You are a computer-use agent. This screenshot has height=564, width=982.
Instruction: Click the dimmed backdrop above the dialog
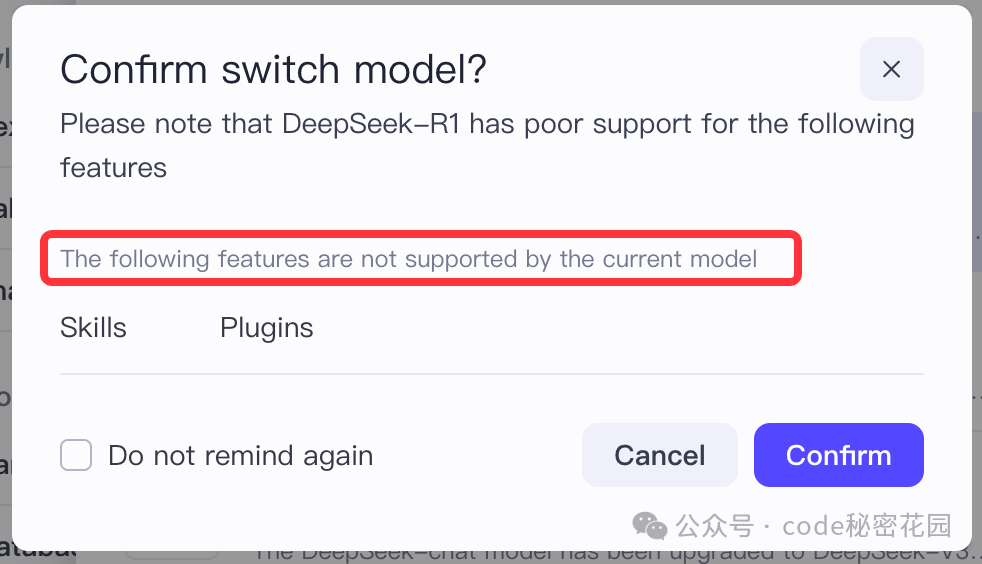pos(491,3)
